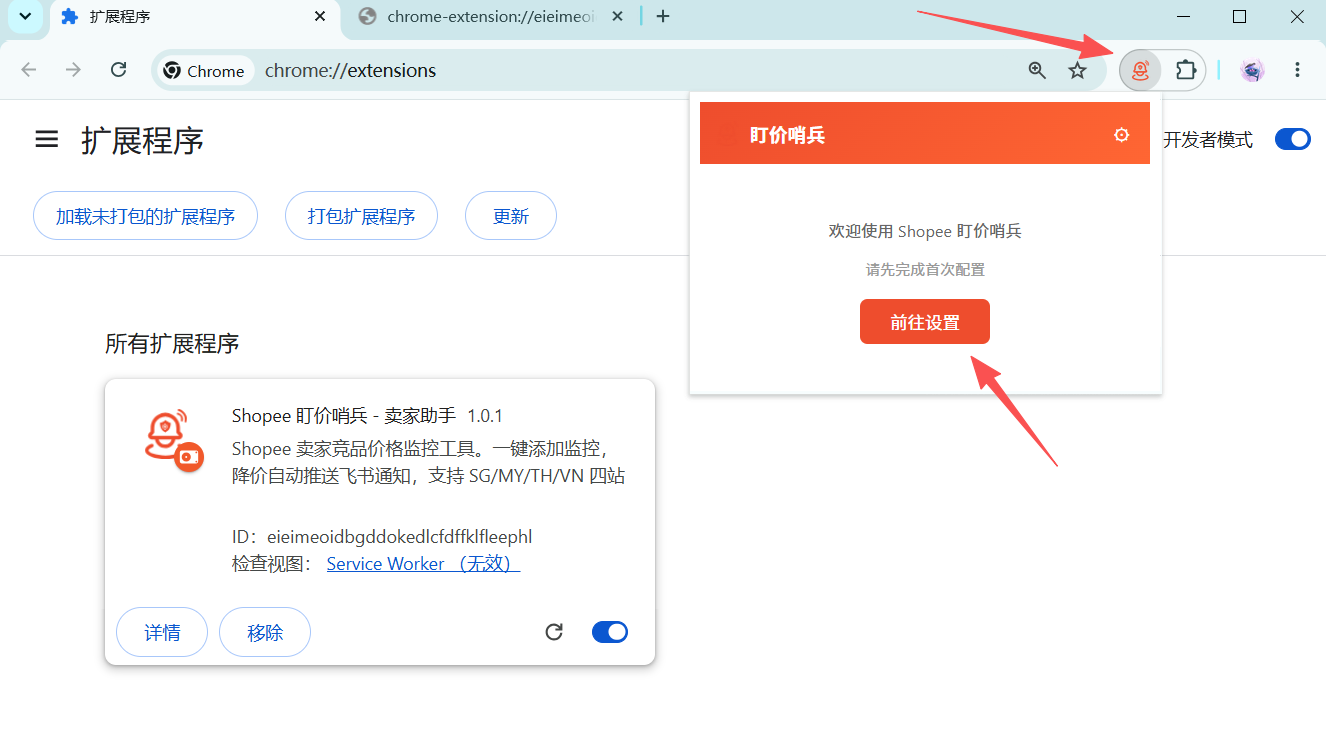Close the Chrome window
Screen dimensions: 1326x751
(1297, 16)
